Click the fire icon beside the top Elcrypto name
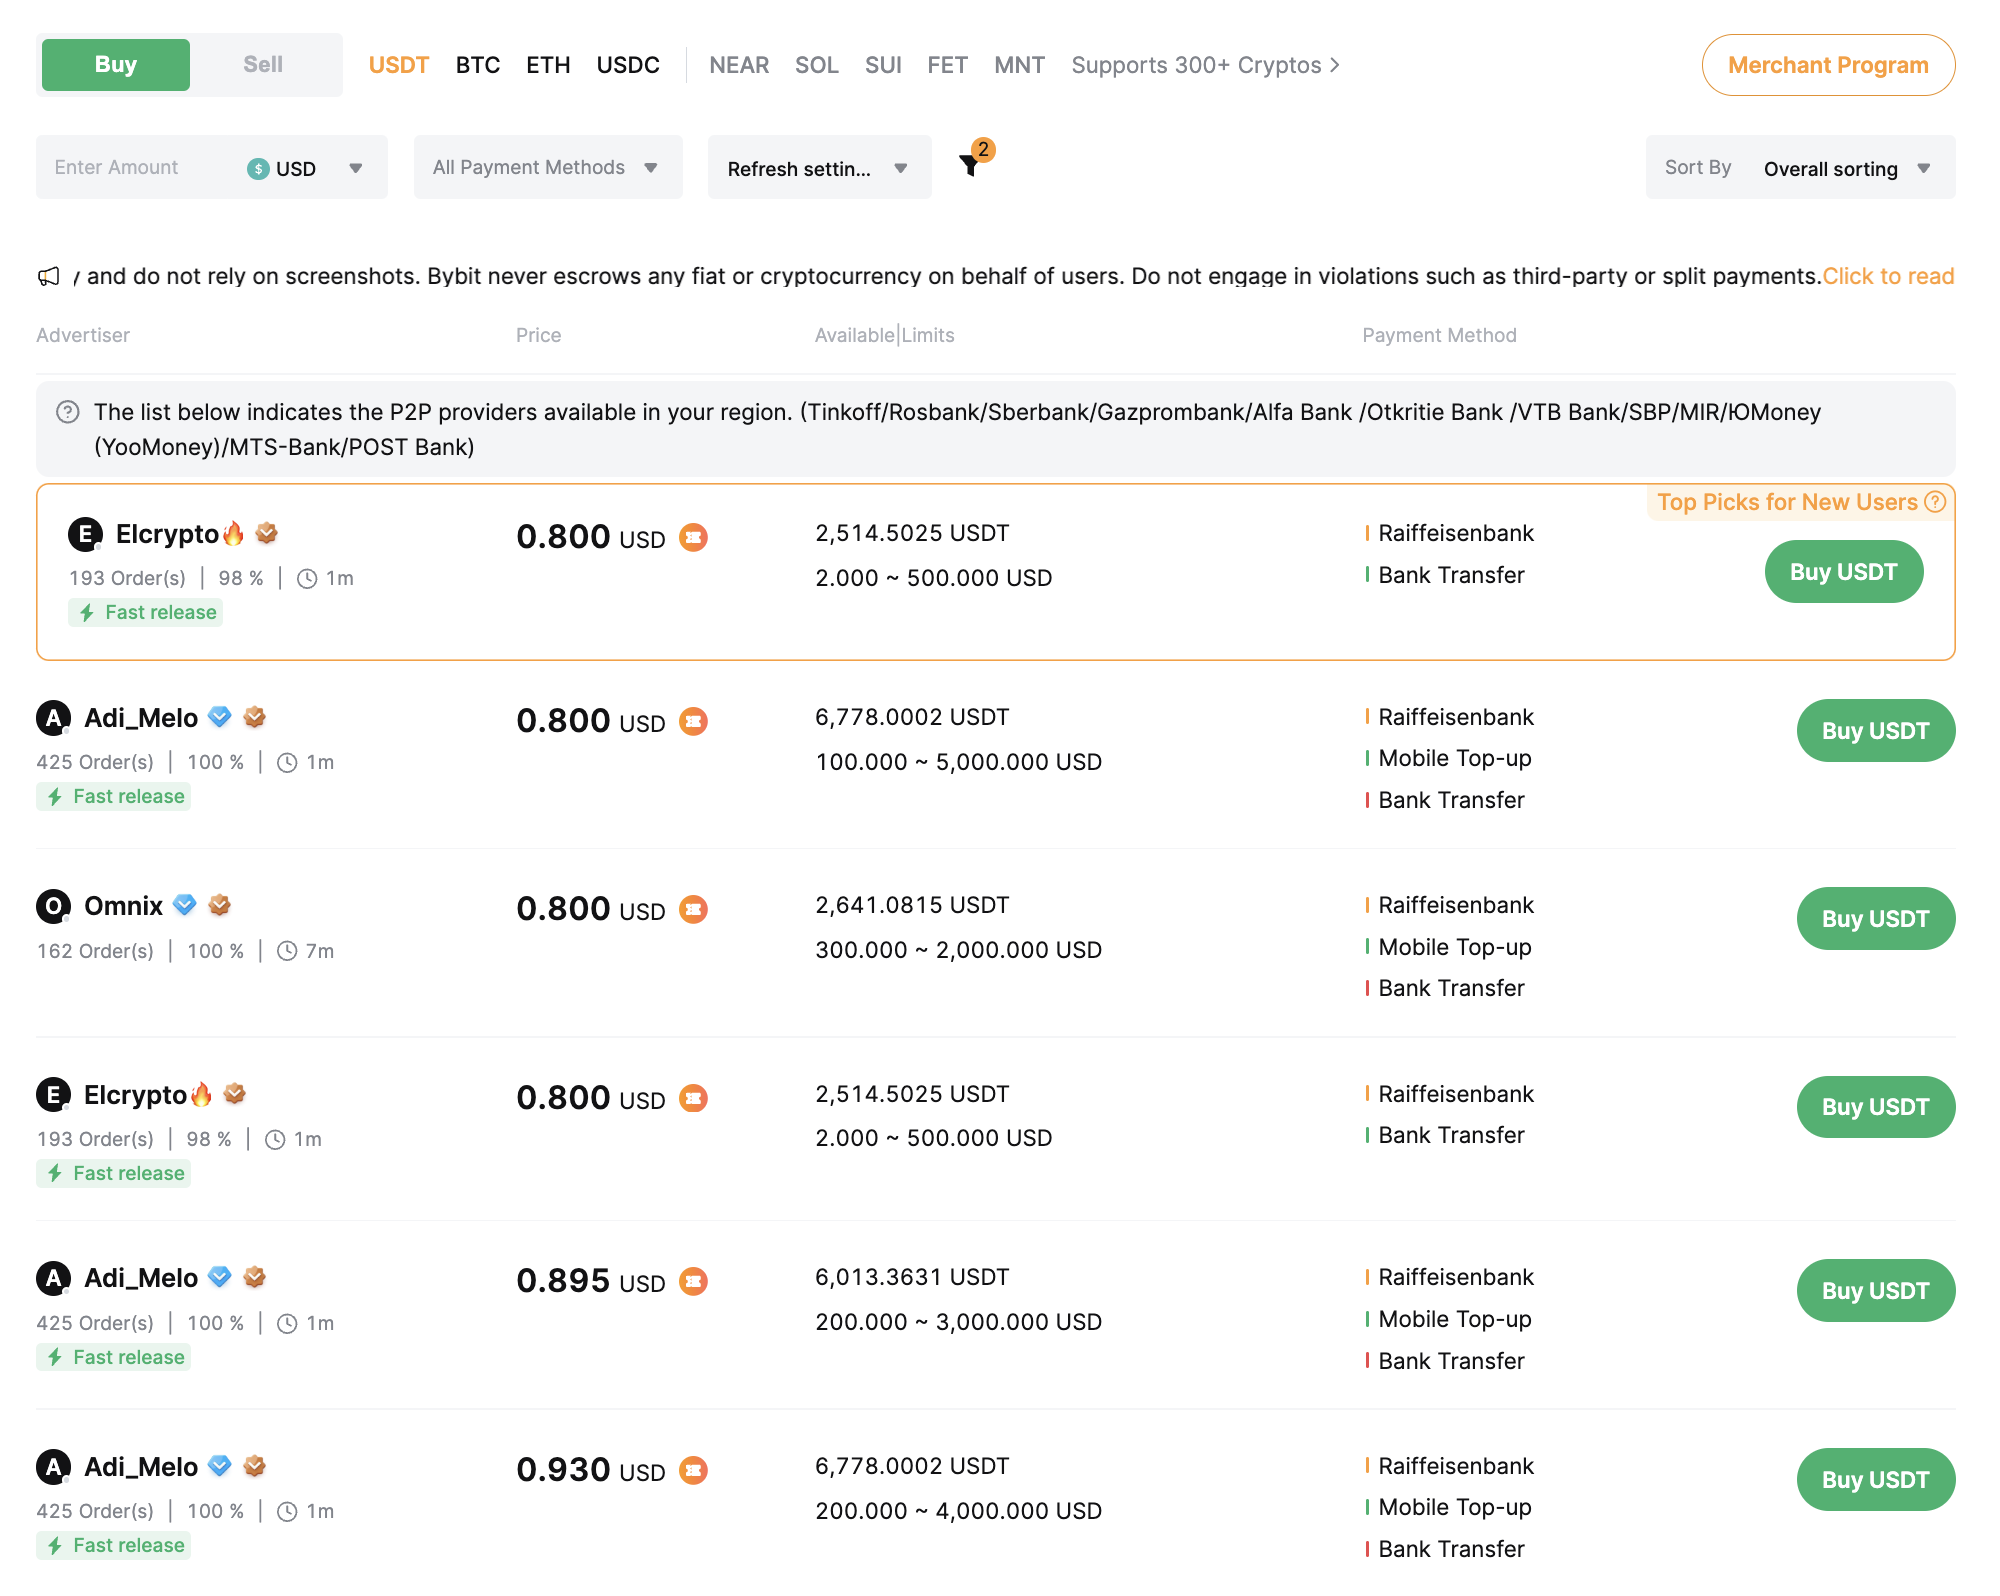 (233, 533)
